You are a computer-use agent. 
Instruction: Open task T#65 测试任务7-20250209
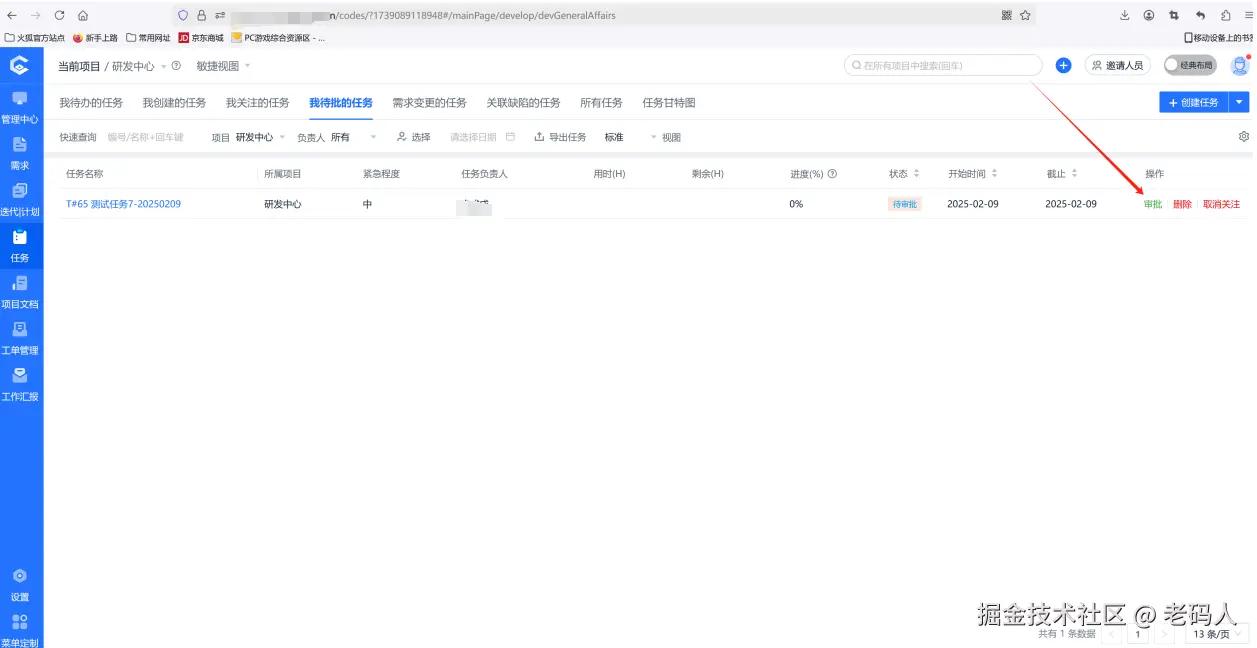123,204
